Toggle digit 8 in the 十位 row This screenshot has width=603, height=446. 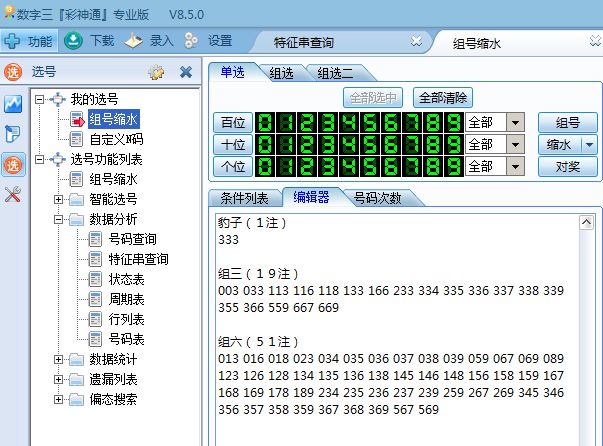pyautogui.click(x=433, y=145)
